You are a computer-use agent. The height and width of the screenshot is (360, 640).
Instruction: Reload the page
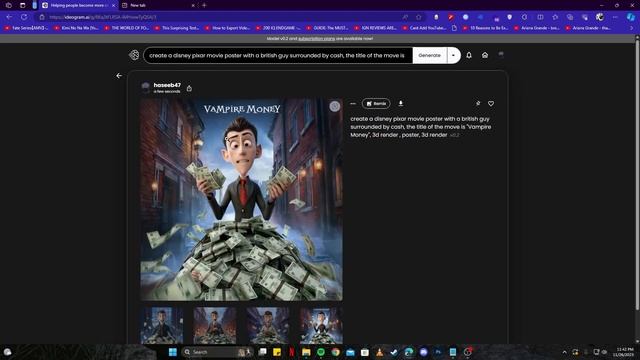click(x=24, y=17)
